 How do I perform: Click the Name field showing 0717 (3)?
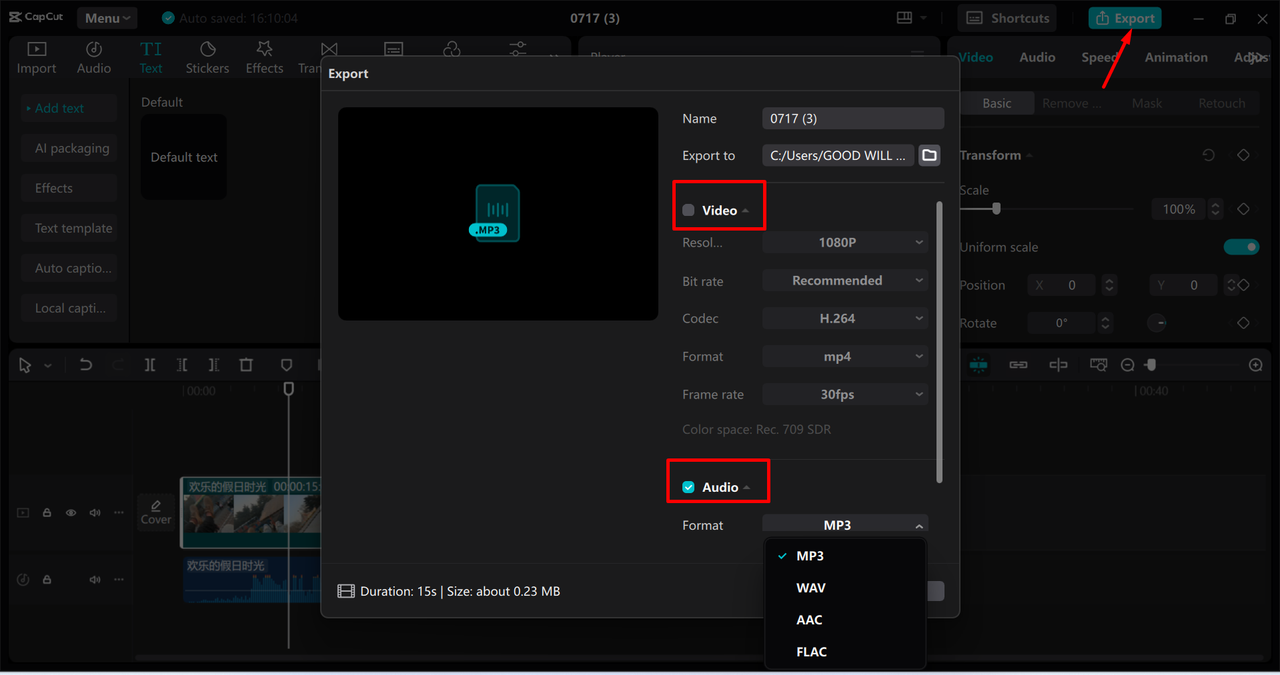pos(853,118)
